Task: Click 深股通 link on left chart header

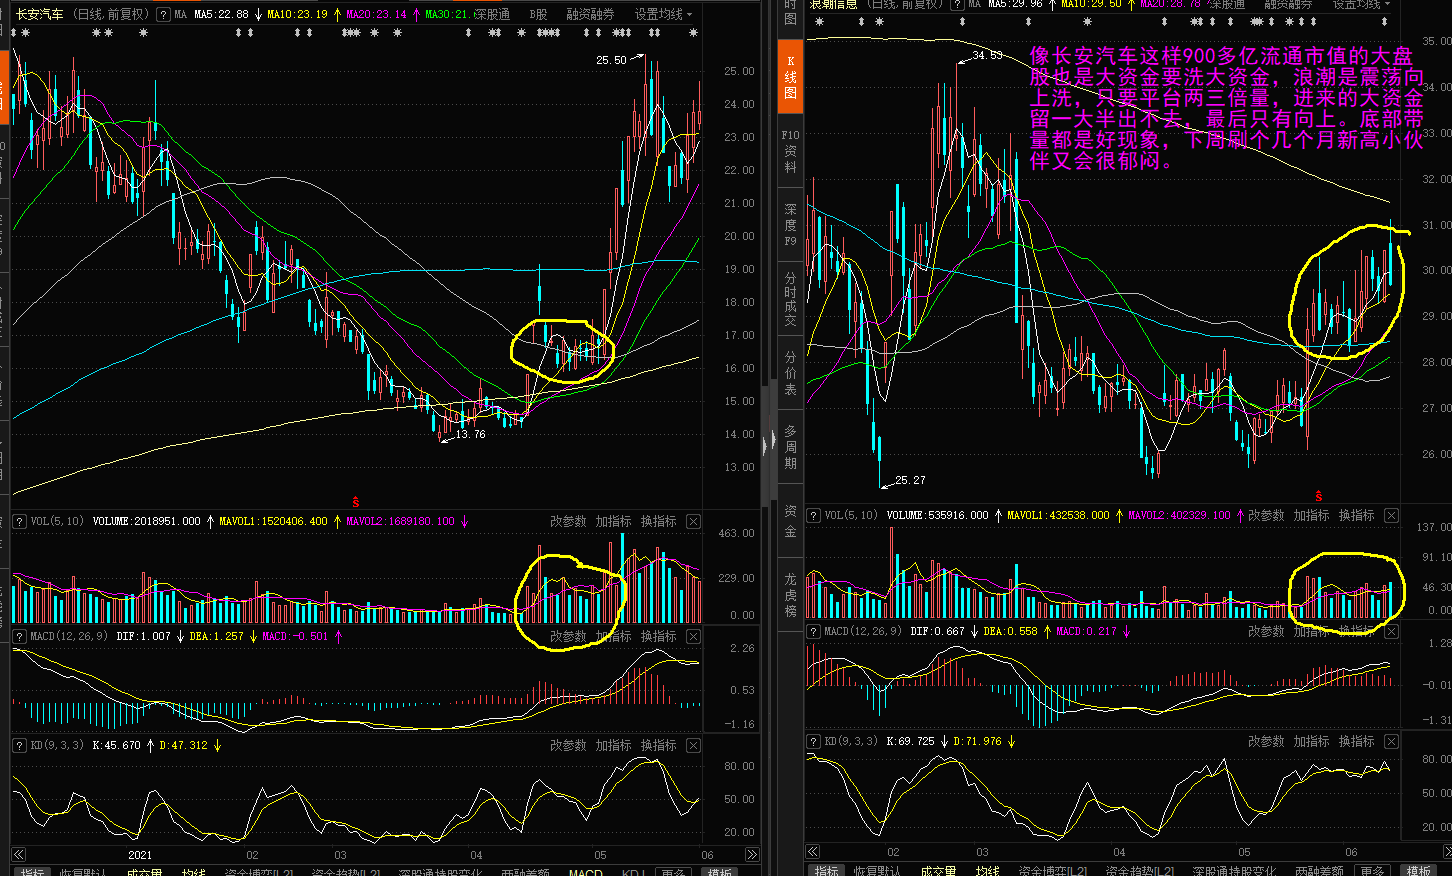Action: [x=492, y=15]
